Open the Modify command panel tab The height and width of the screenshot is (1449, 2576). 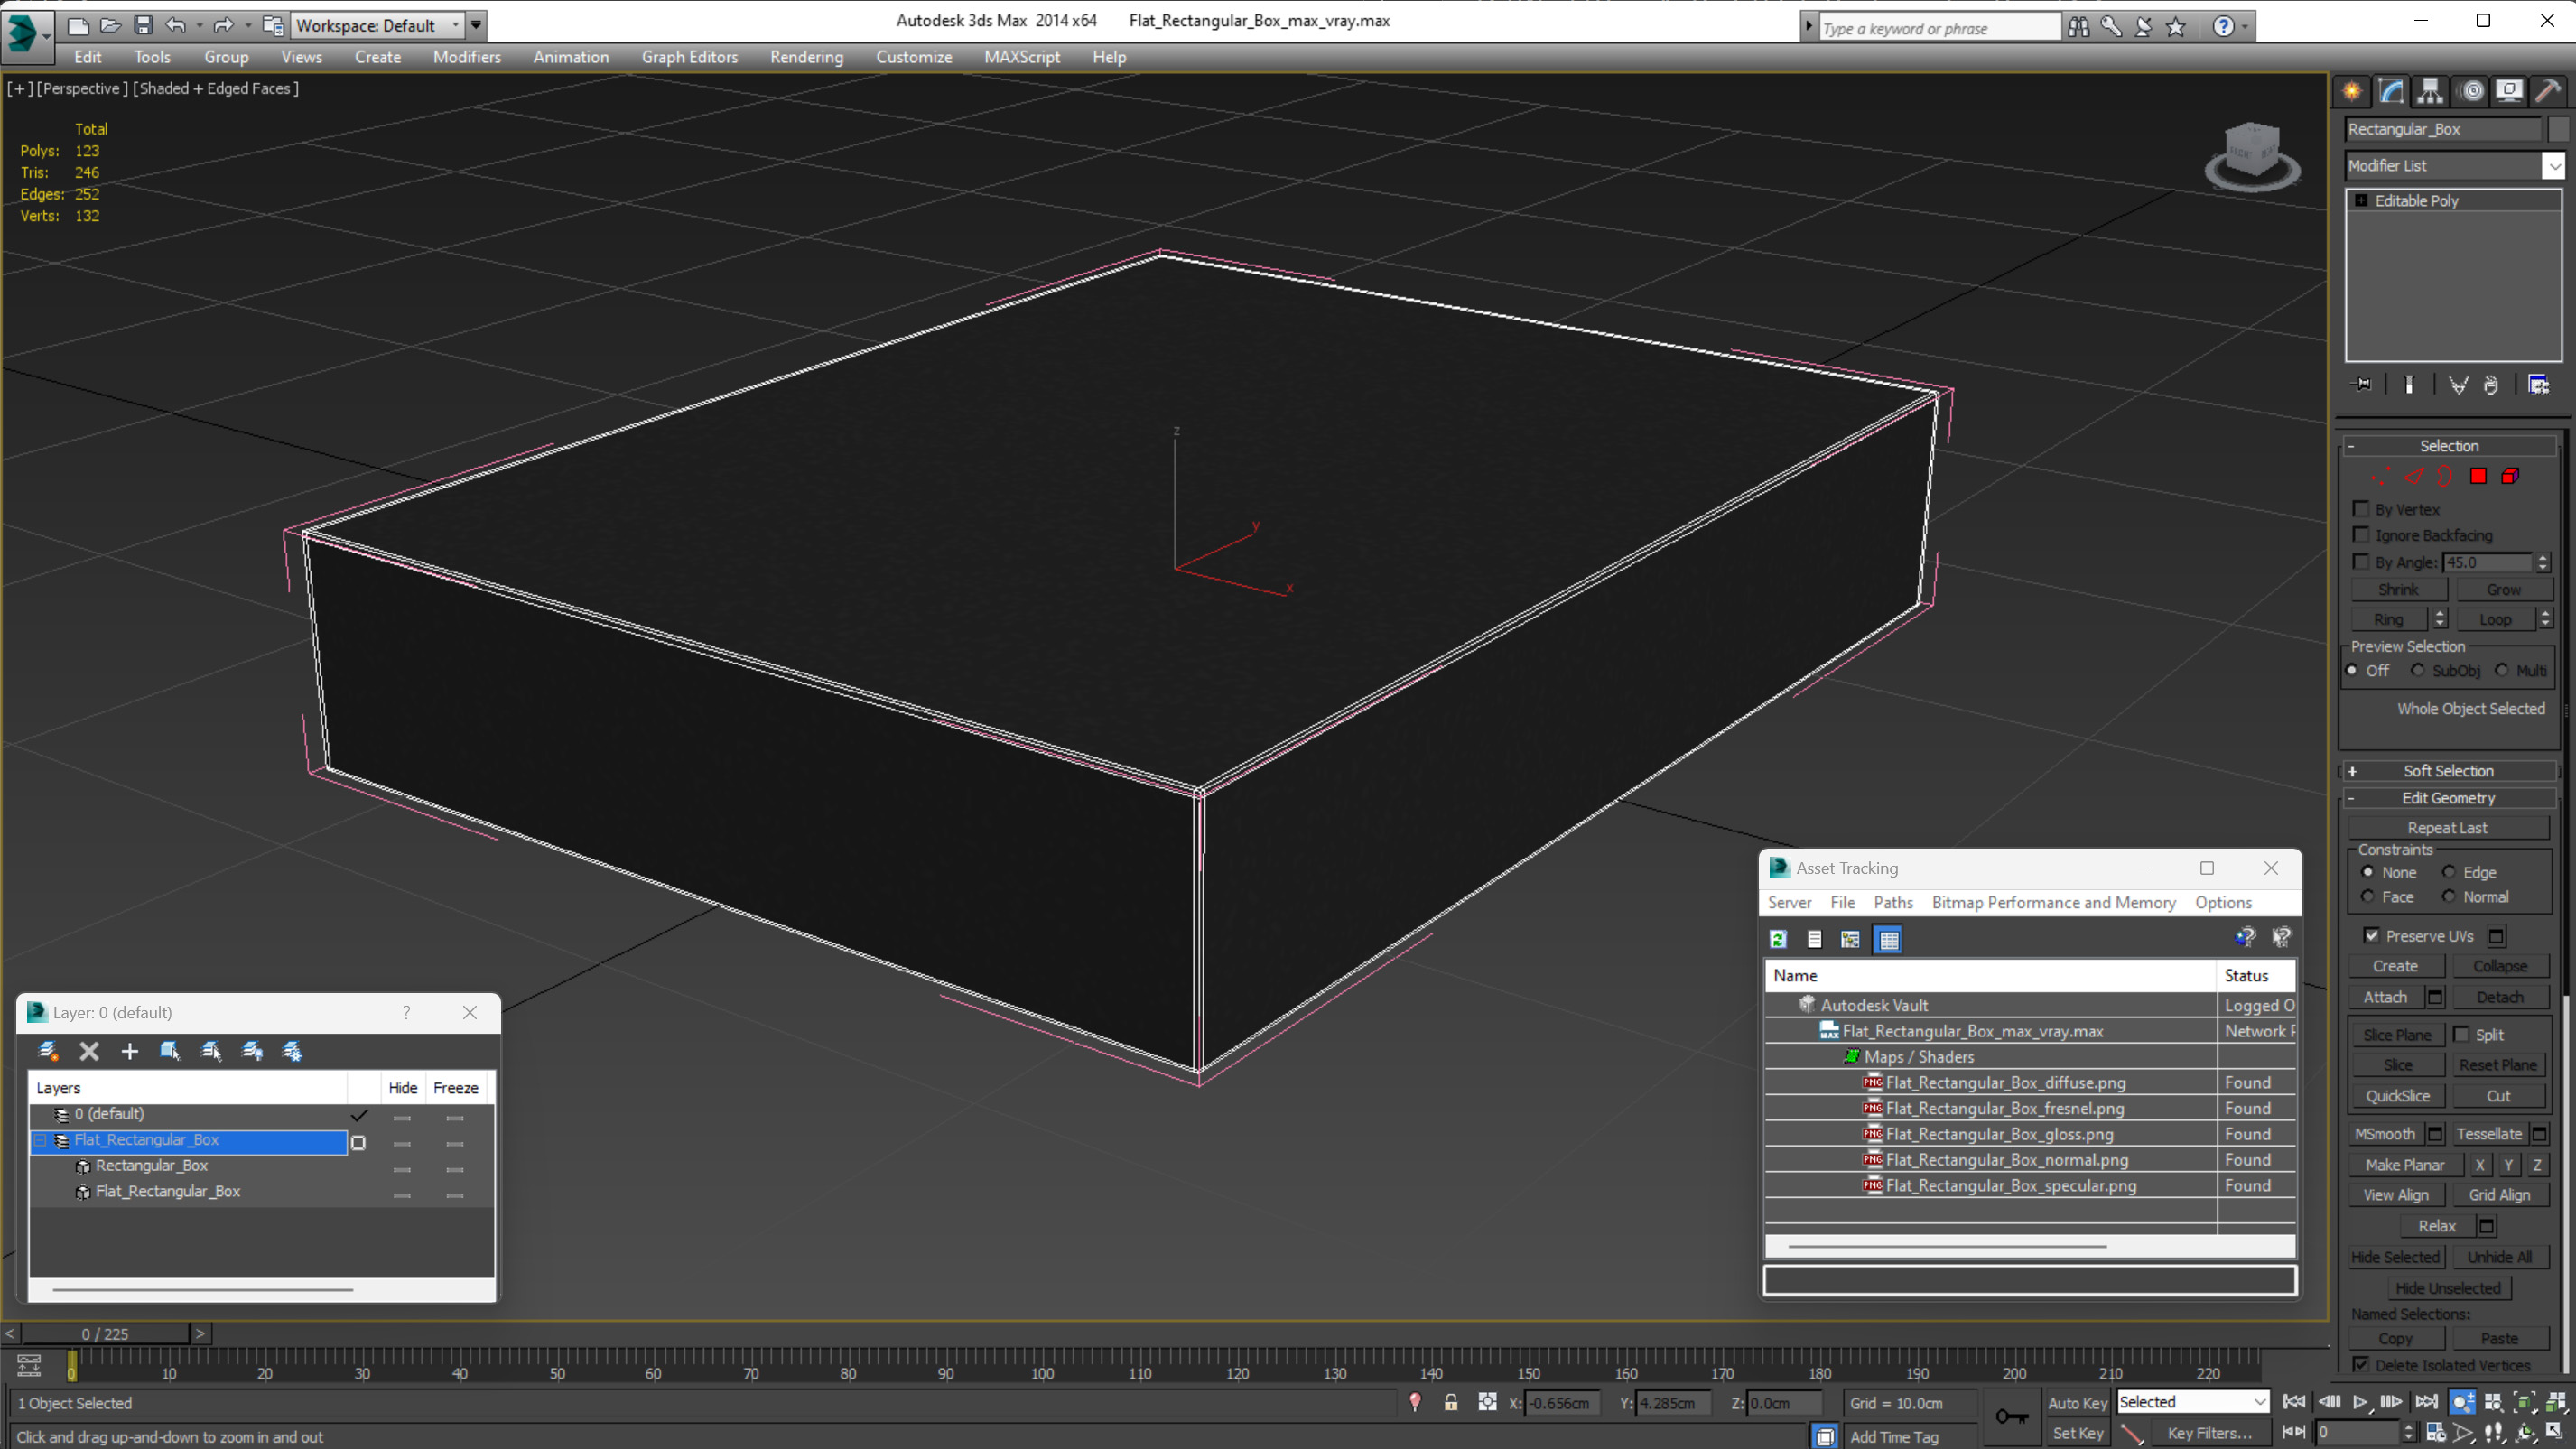point(2391,91)
